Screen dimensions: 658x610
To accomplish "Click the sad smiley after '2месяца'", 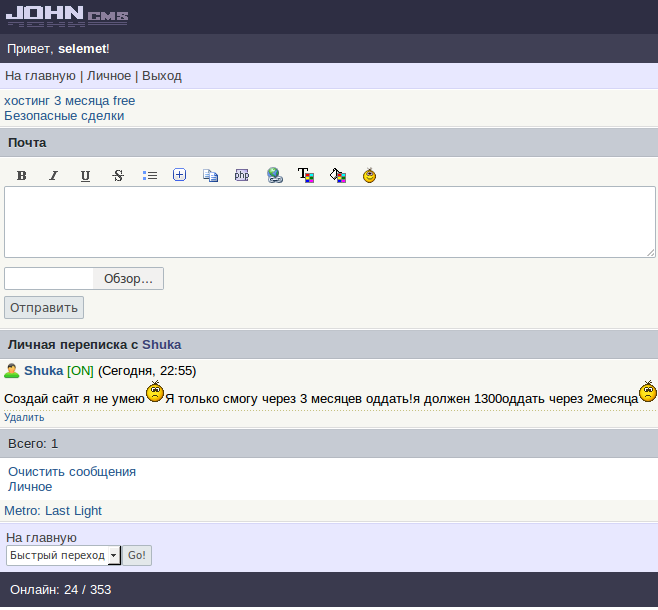I will pyautogui.click(x=648, y=392).
